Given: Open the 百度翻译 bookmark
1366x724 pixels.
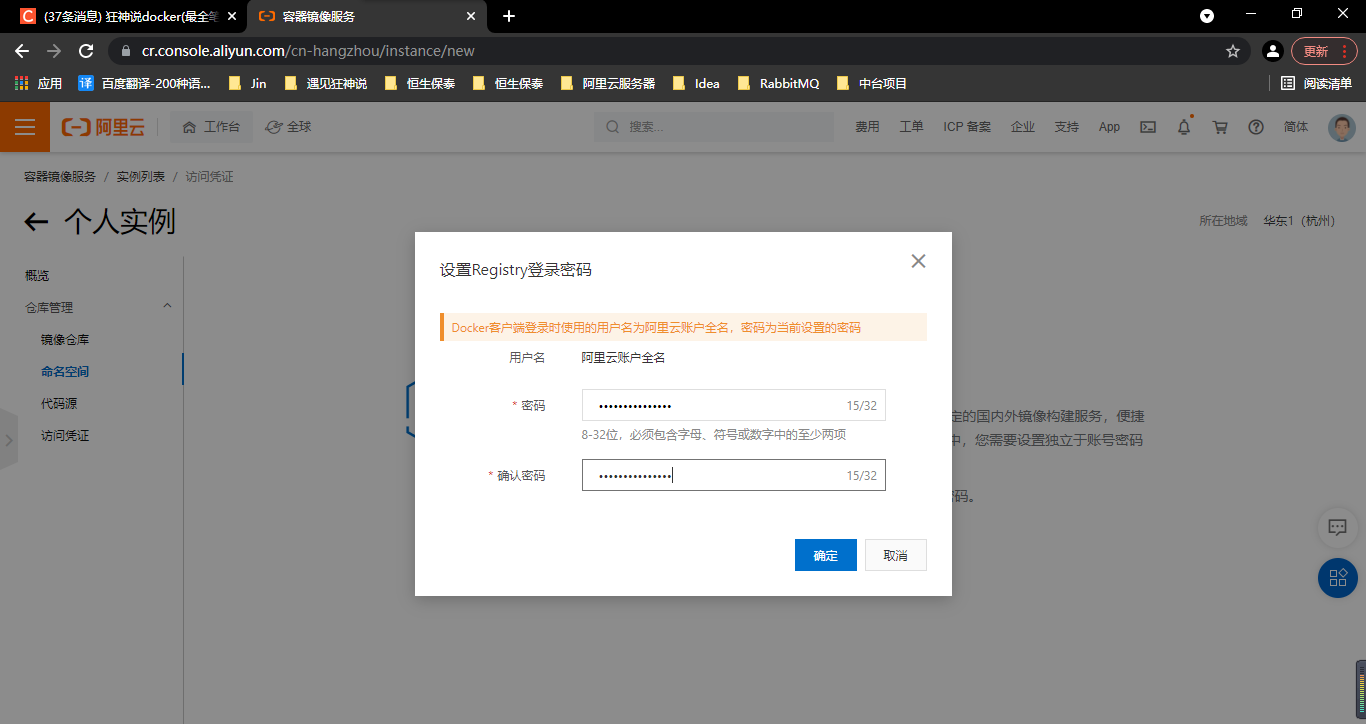Looking at the screenshot, I should pos(144,83).
